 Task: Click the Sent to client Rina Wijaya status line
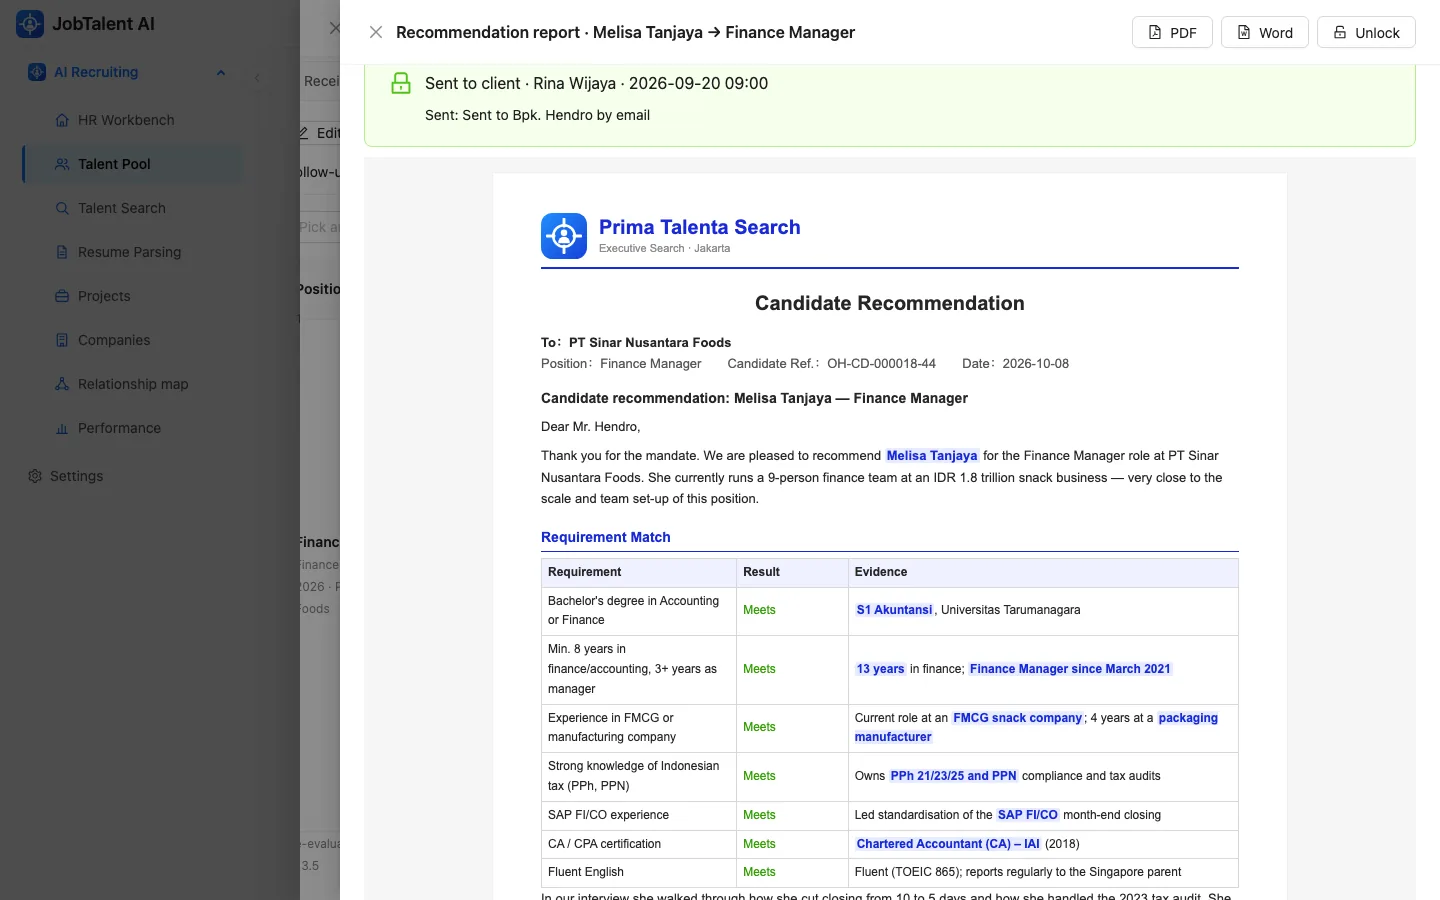click(596, 83)
